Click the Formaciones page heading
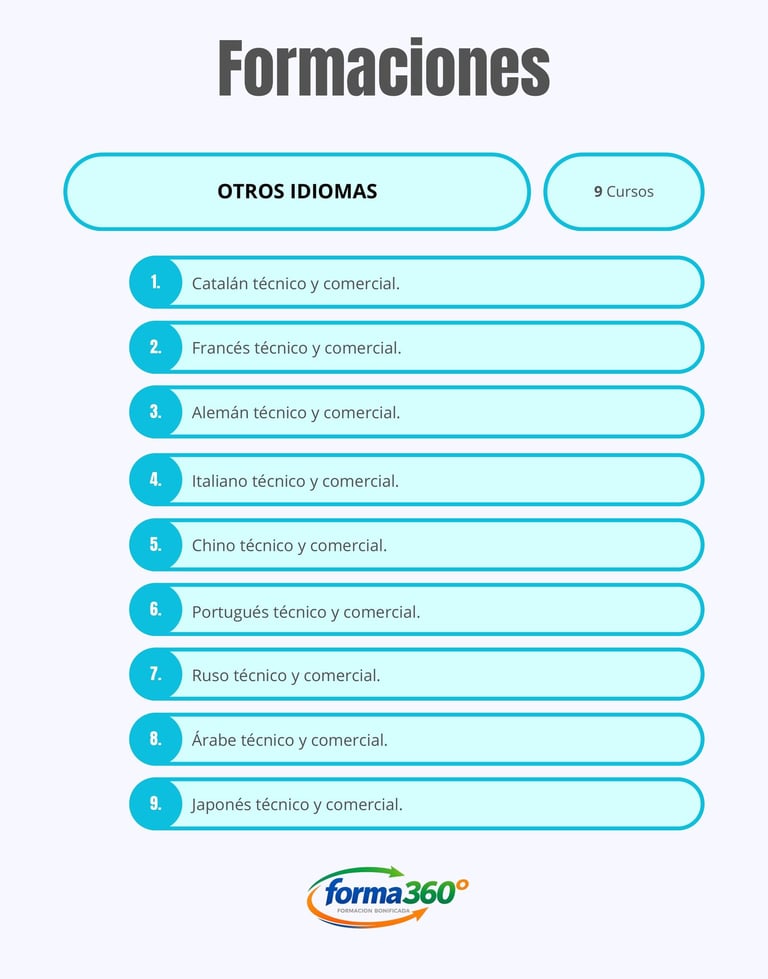 384,67
